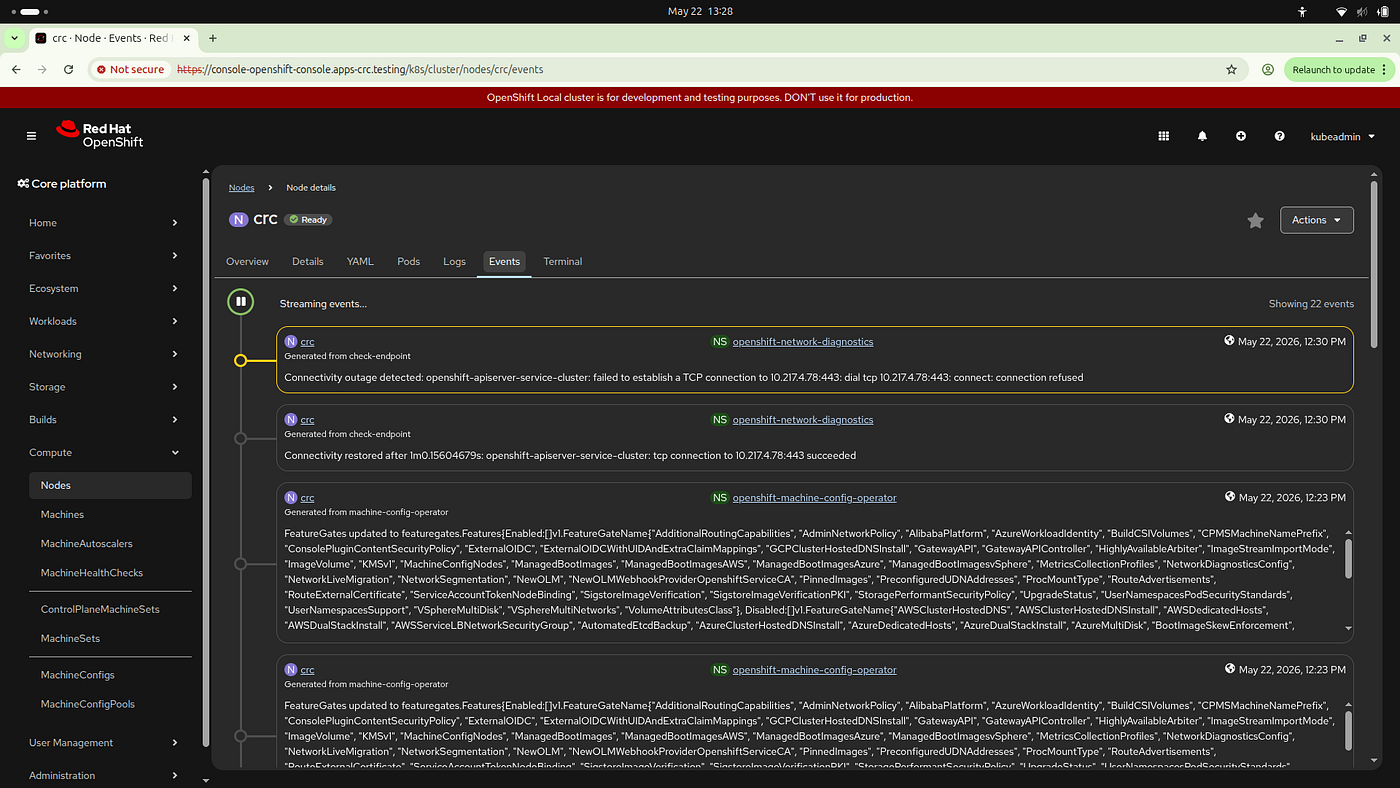Screen dimensions: 1400x788
Task: Open the browser tab search dropdown
Action: (x=14, y=38)
